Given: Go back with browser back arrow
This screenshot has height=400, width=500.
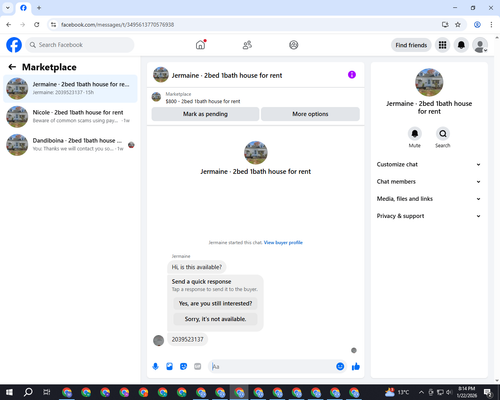Looking at the screenshot, I should coord(9,25).
